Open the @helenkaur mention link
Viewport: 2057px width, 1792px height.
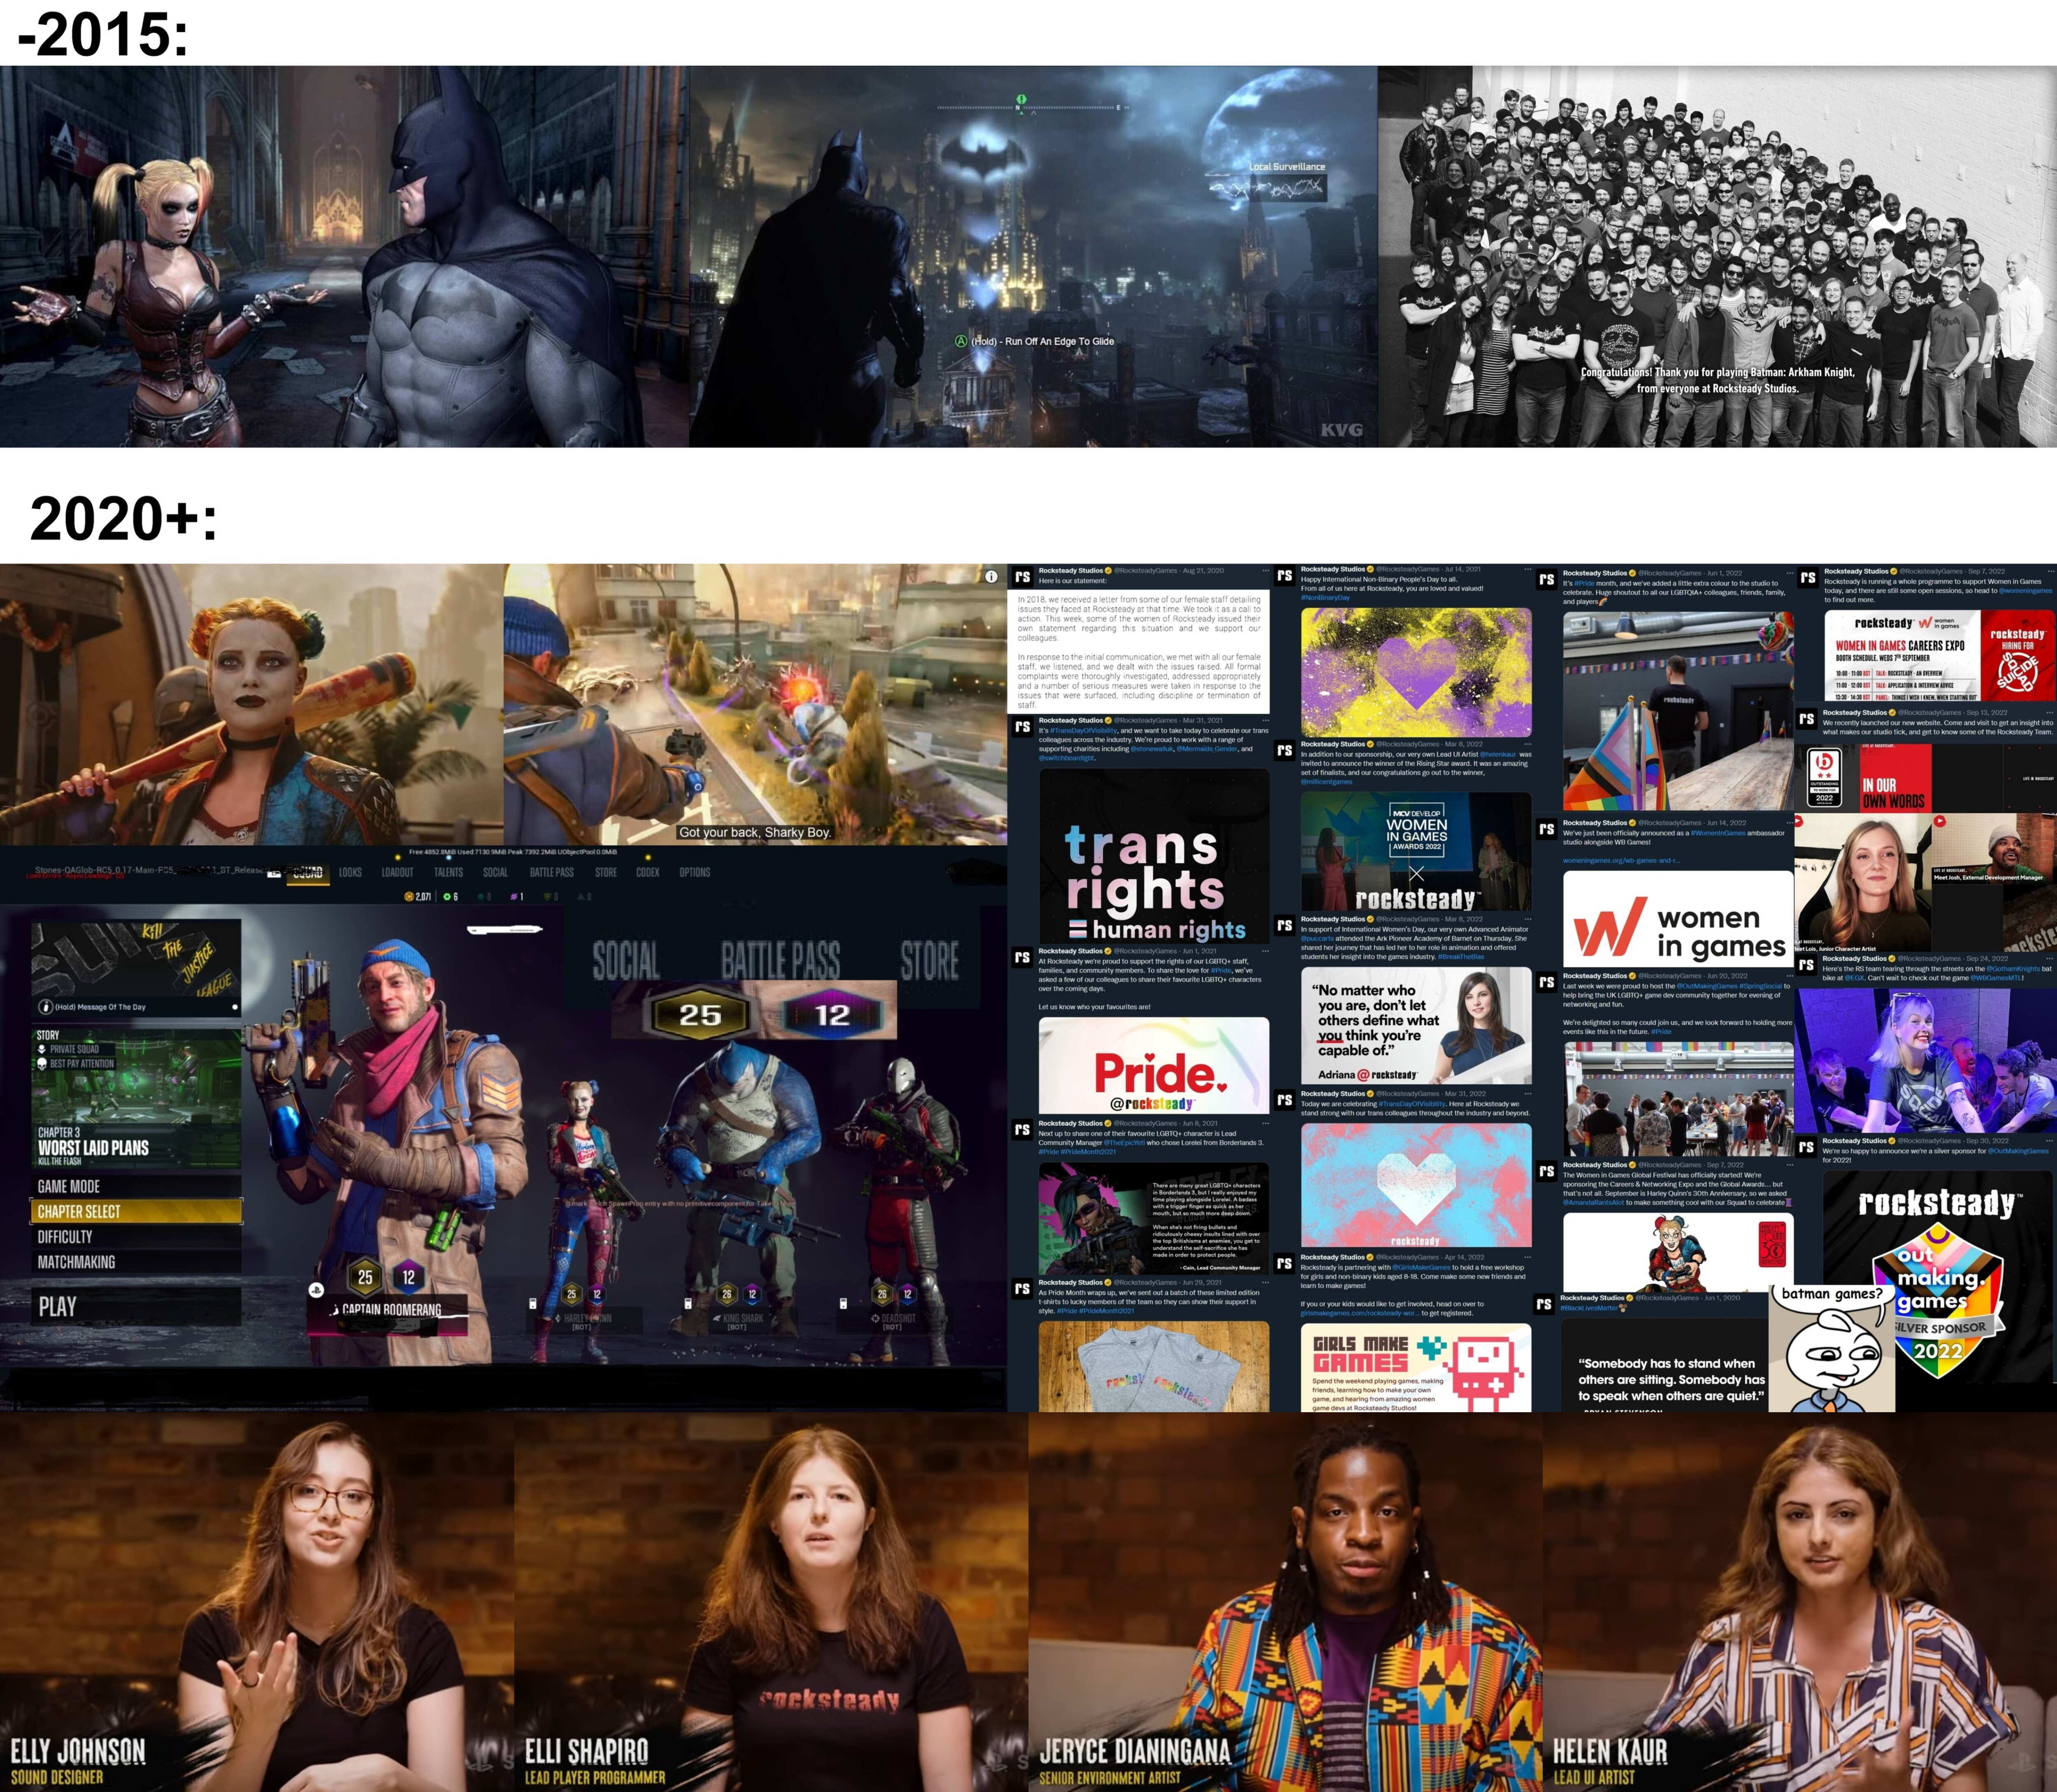(1498, 755)
